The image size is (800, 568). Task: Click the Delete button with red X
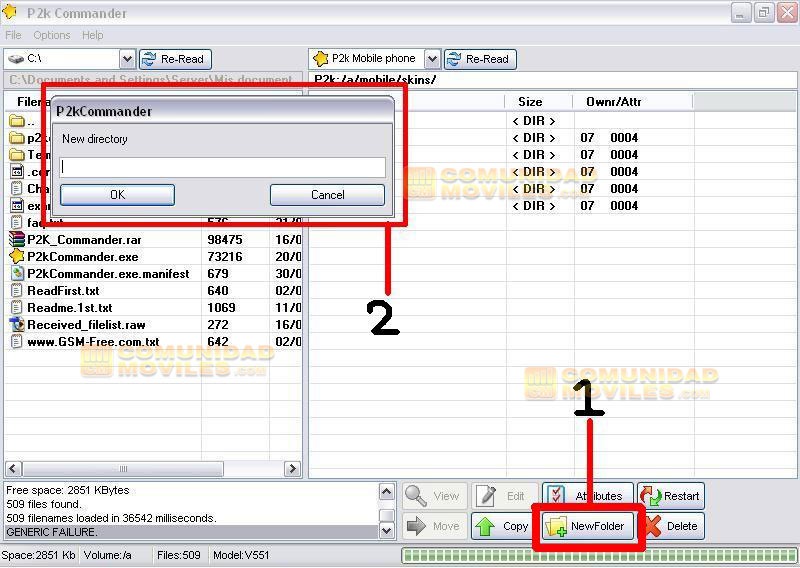tap(671, 526)
